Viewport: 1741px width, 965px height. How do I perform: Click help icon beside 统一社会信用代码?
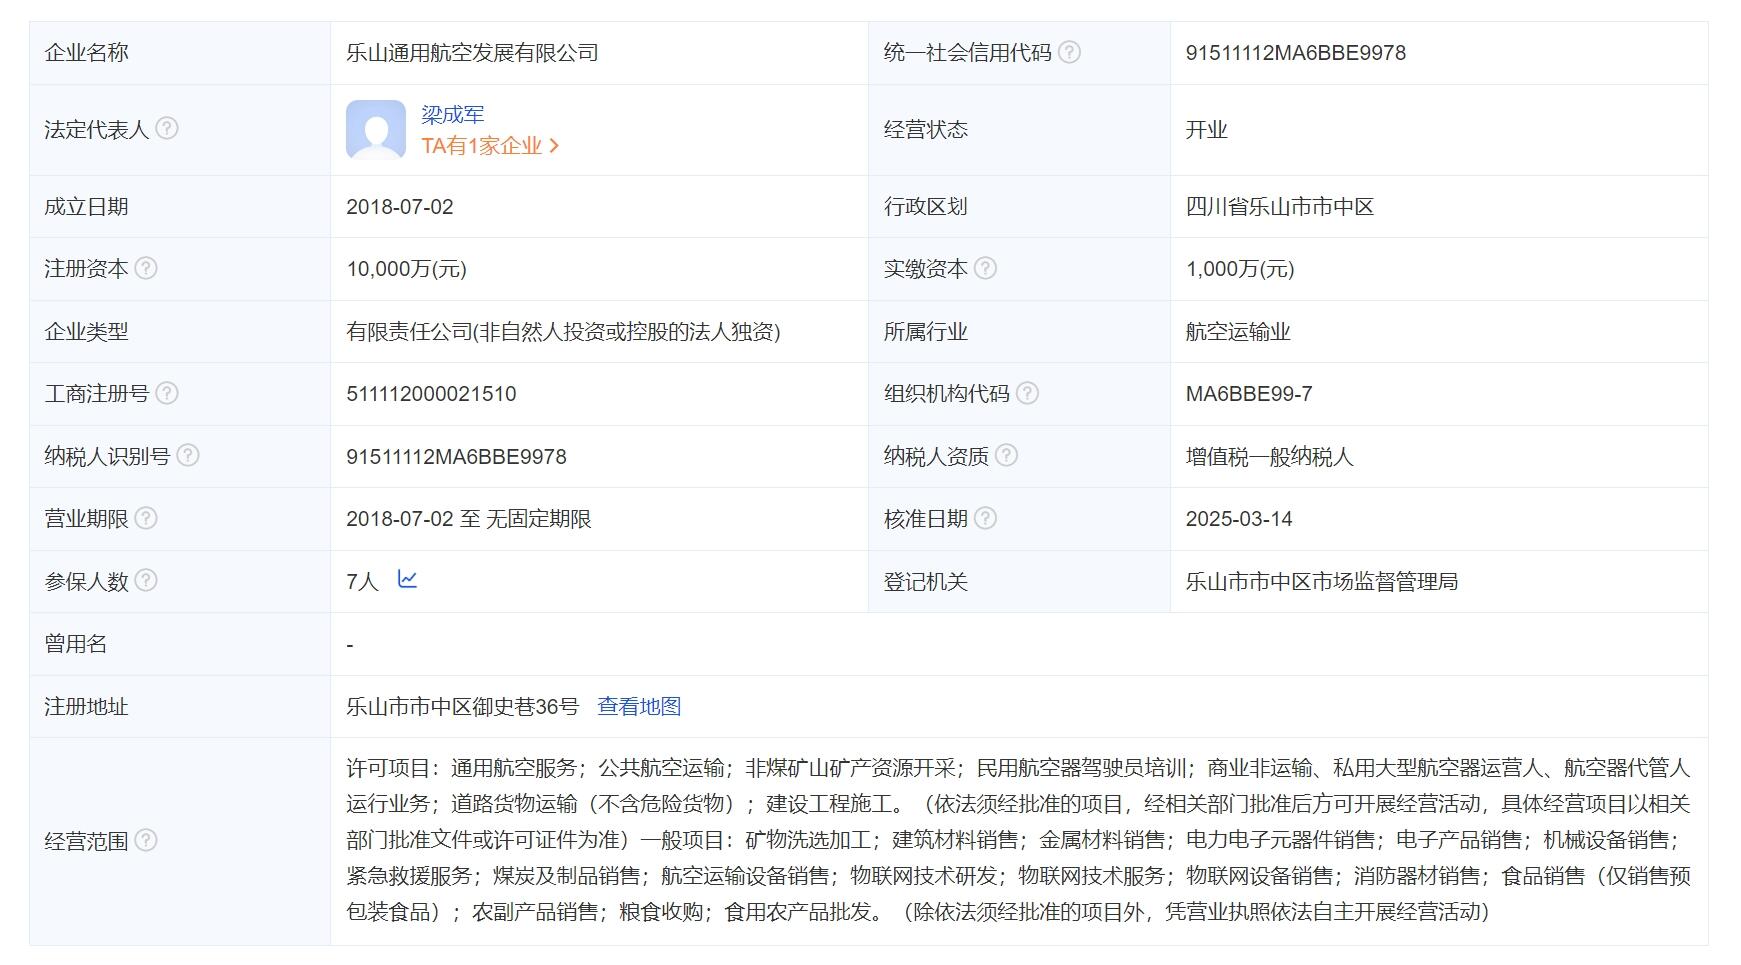[x=1069, y=52]
